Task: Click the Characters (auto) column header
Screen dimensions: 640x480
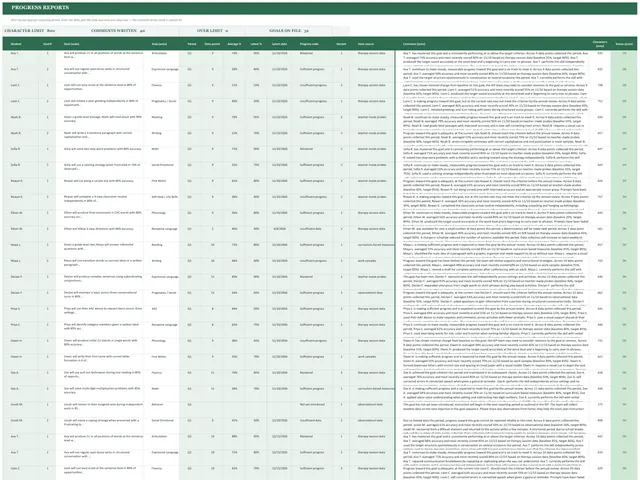Action: [600, 43]
